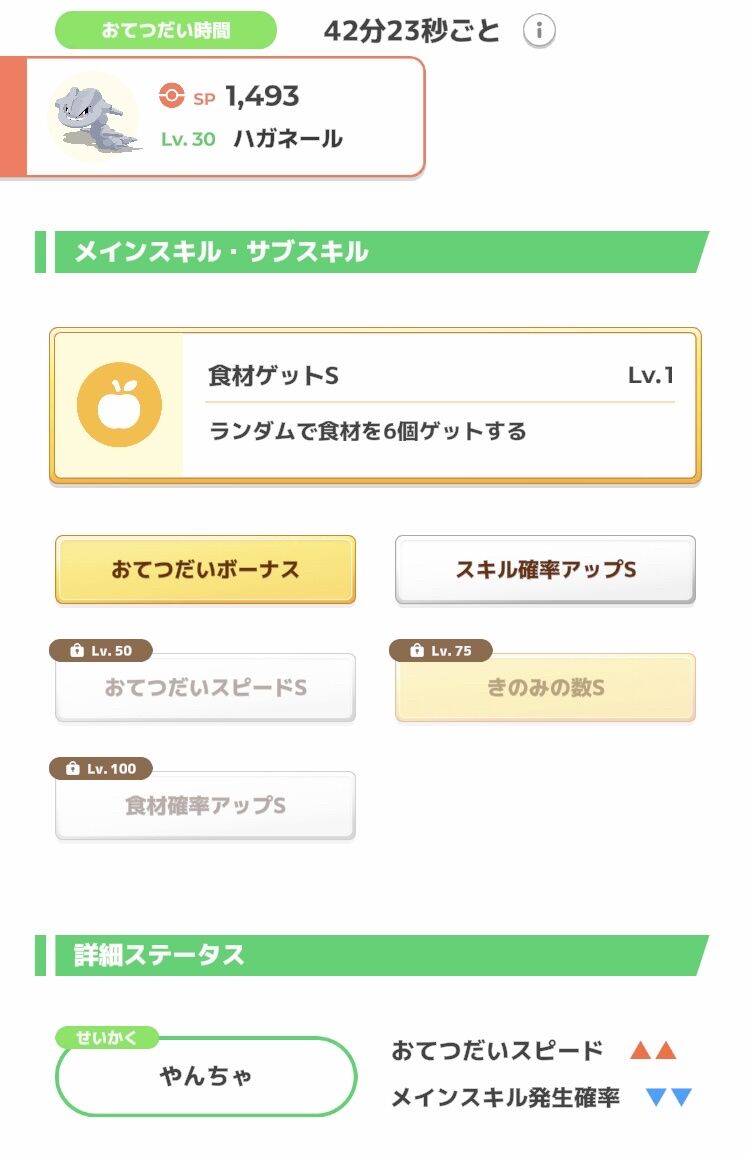Select the おてつだいボーナス sub skill
750x1157 pixels.
205,570
